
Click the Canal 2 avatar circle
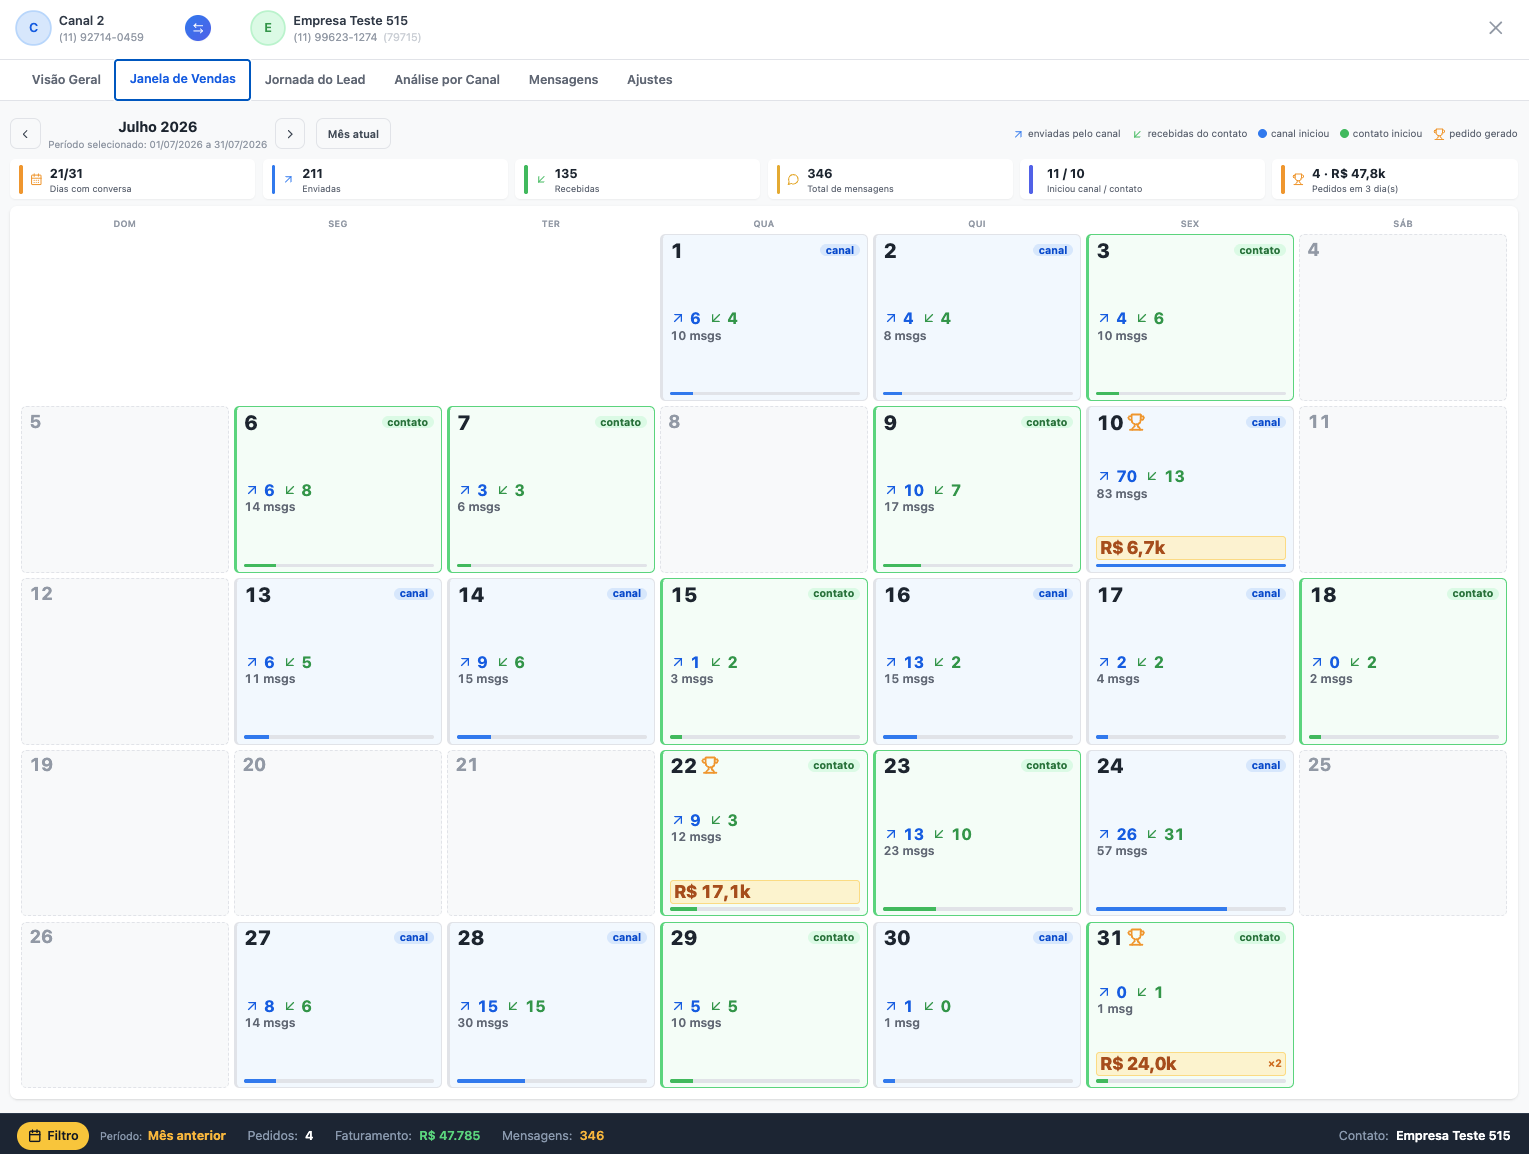point(33,28)
